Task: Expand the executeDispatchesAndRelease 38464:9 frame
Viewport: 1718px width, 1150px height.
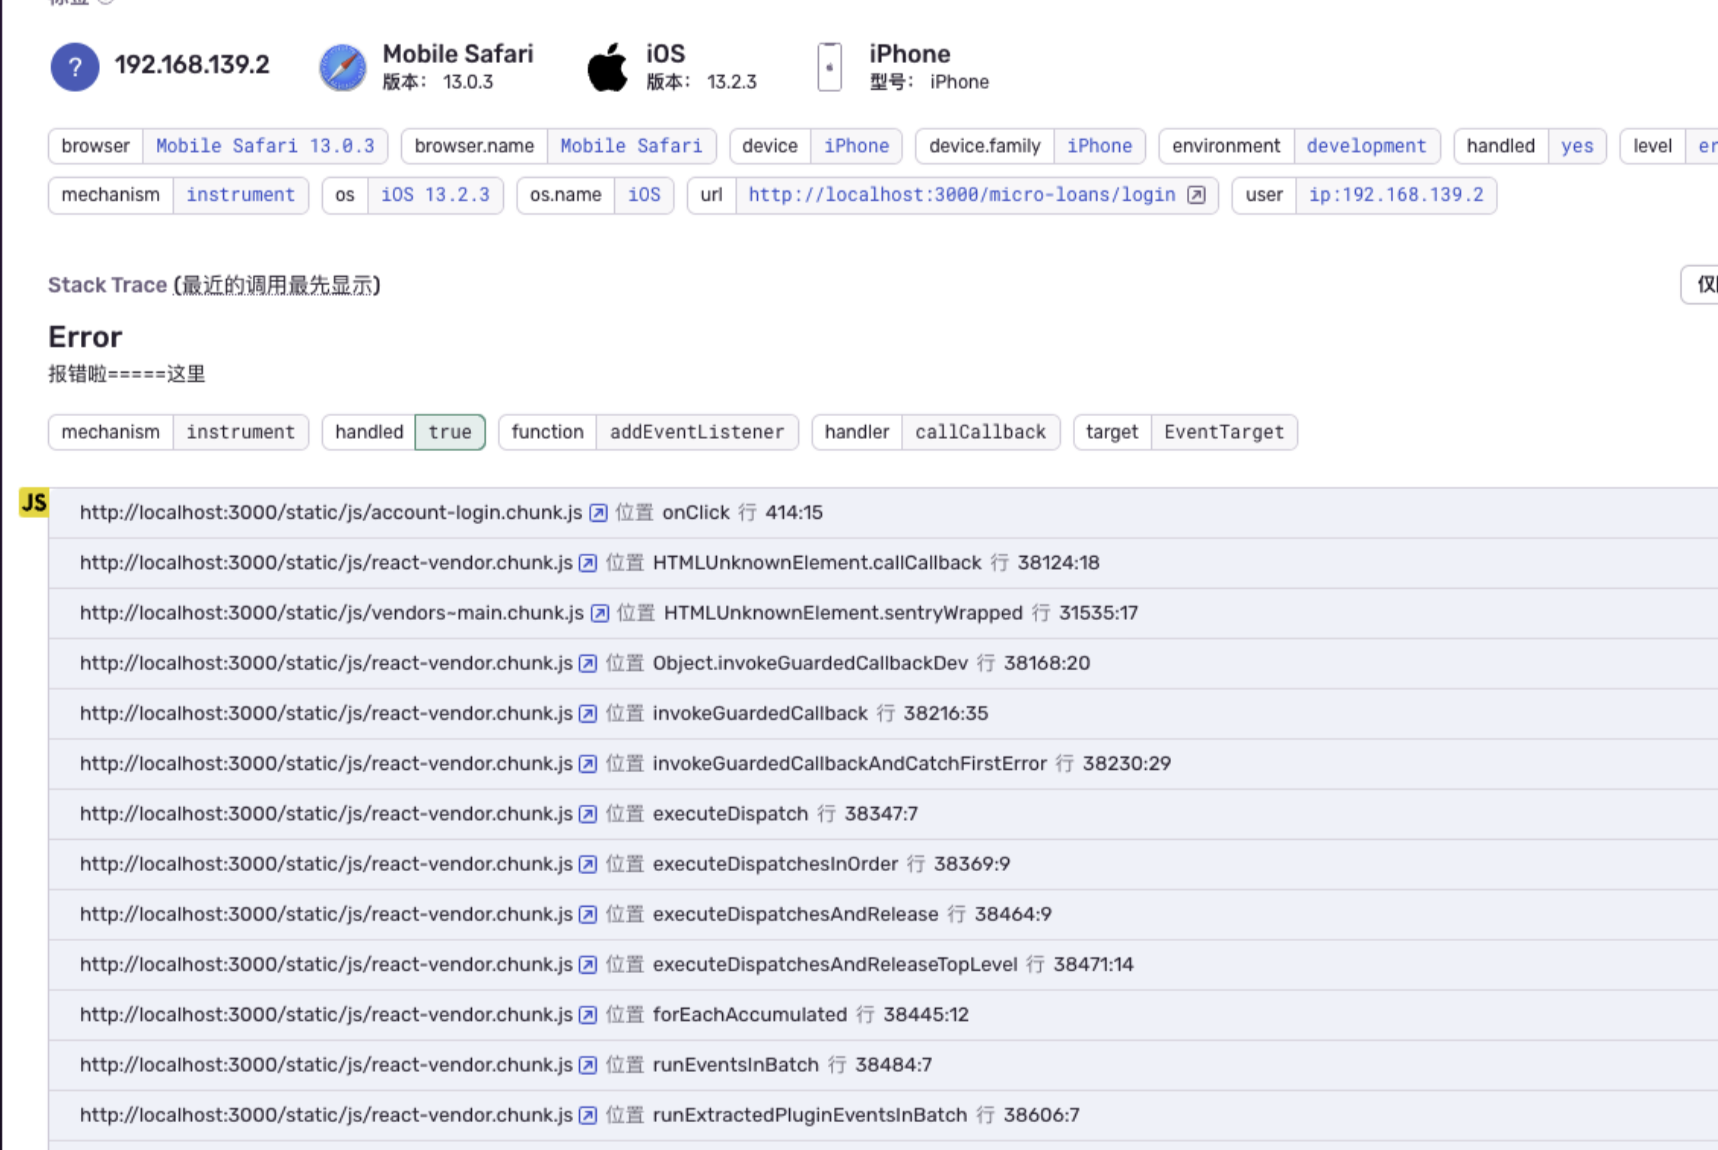Action: tap(883, 914)
